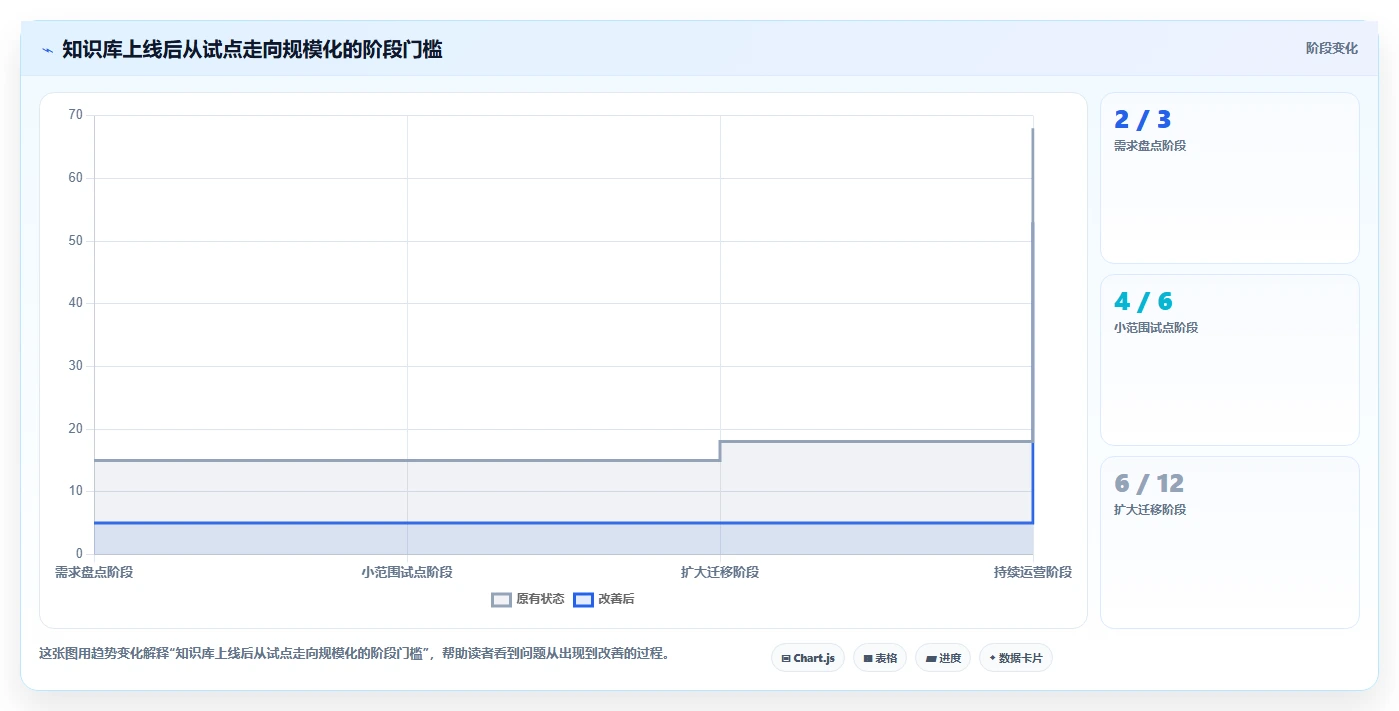Viewport: 1399px width, 711px height.
Task: Click the 扩大迁移阶段 x-axis label
Action: point(720,572)
